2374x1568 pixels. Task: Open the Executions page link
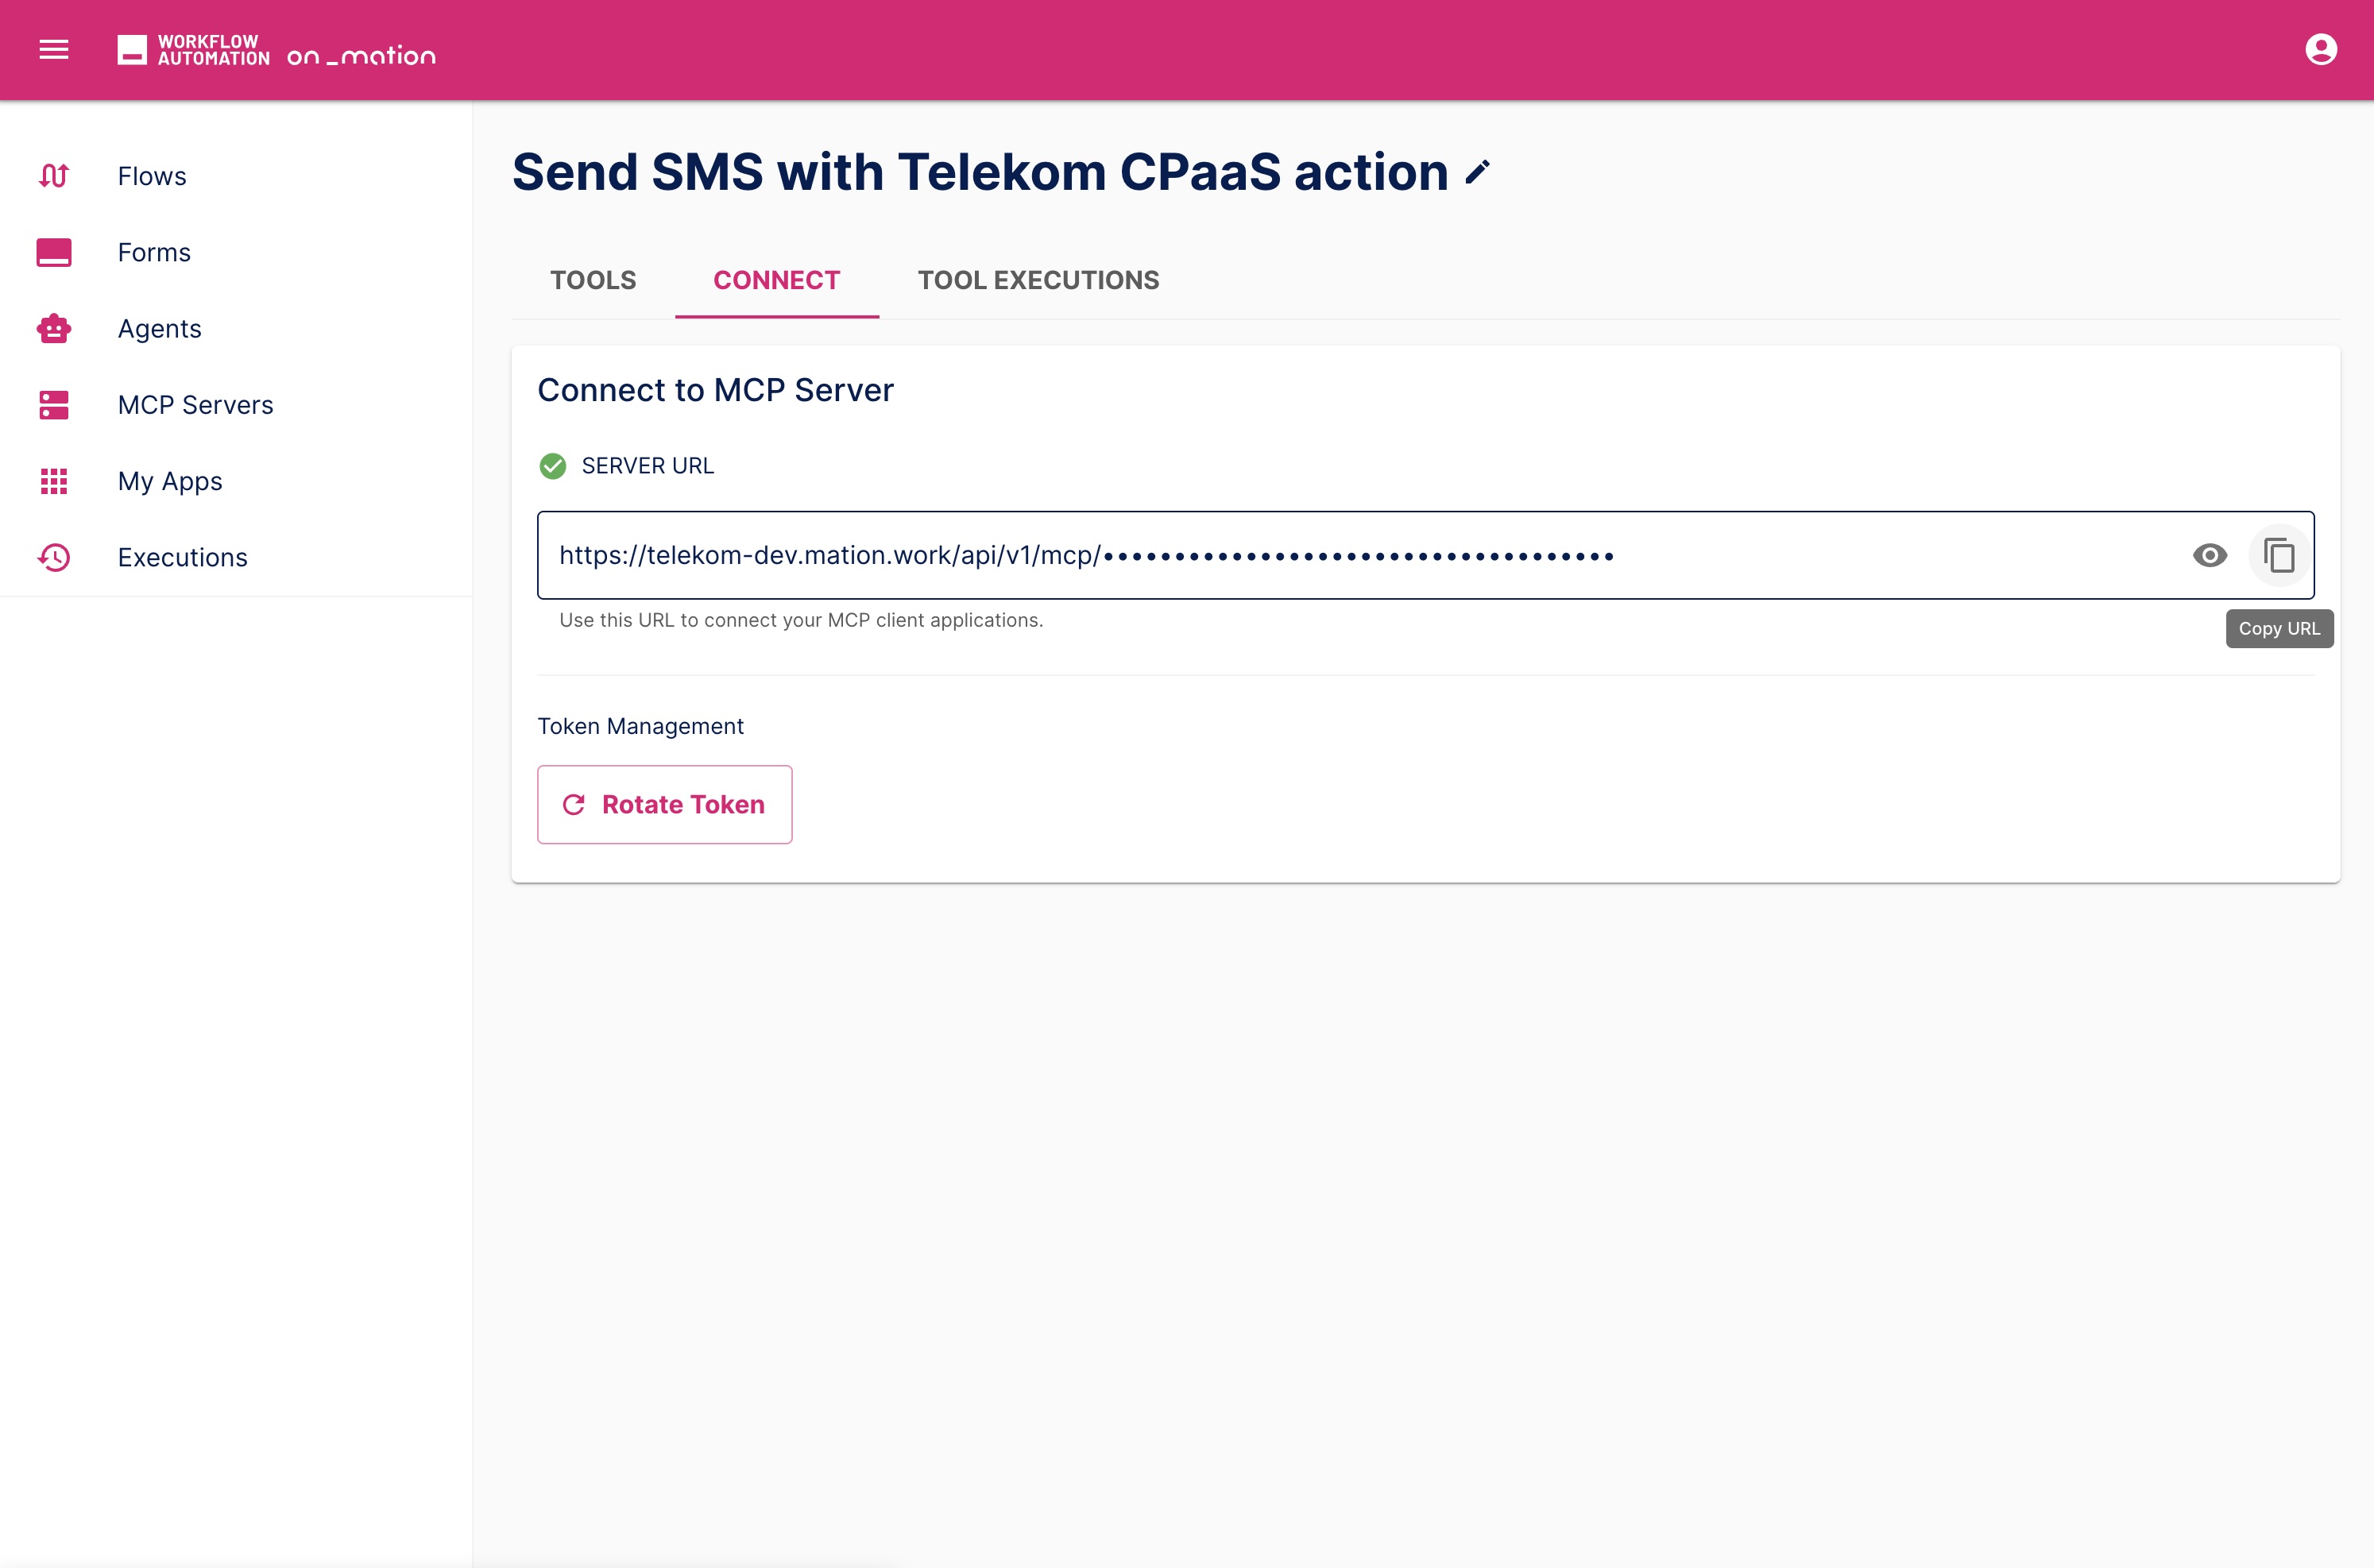[182, 557]
